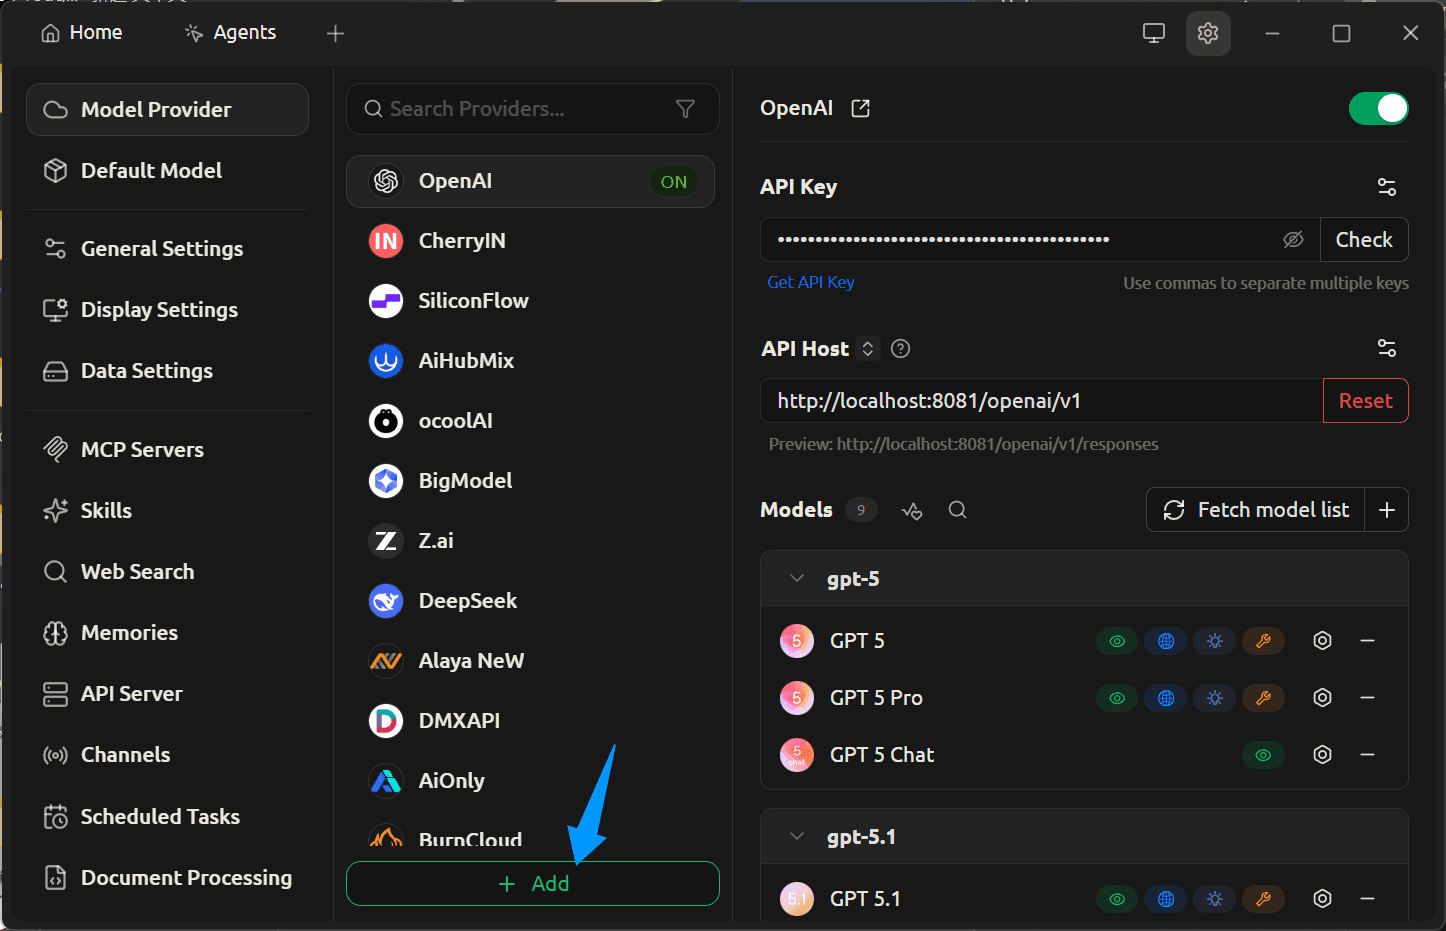Image resolution: width=1446 pixels, height=931 pixels.
Task: Open General Settings
Action: coord(167,249)
